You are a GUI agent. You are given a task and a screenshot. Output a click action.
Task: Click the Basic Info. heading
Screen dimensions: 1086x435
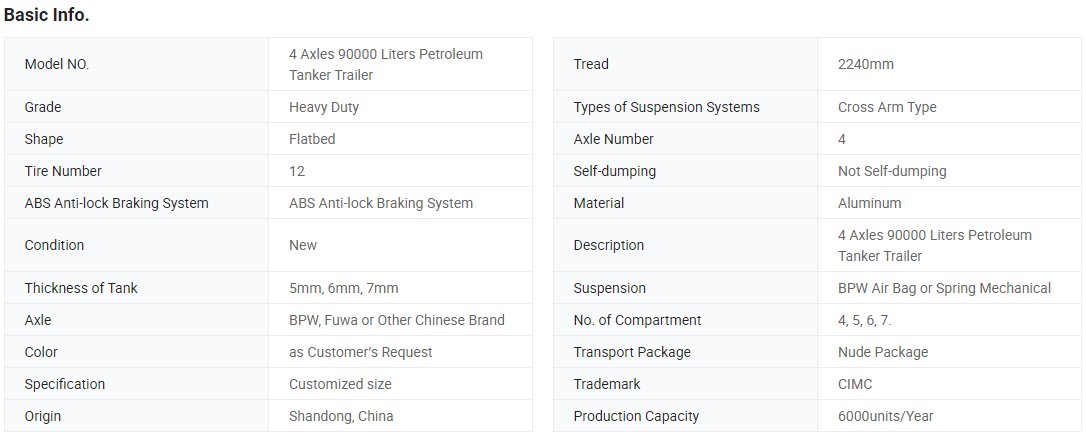tap(46, 15)
